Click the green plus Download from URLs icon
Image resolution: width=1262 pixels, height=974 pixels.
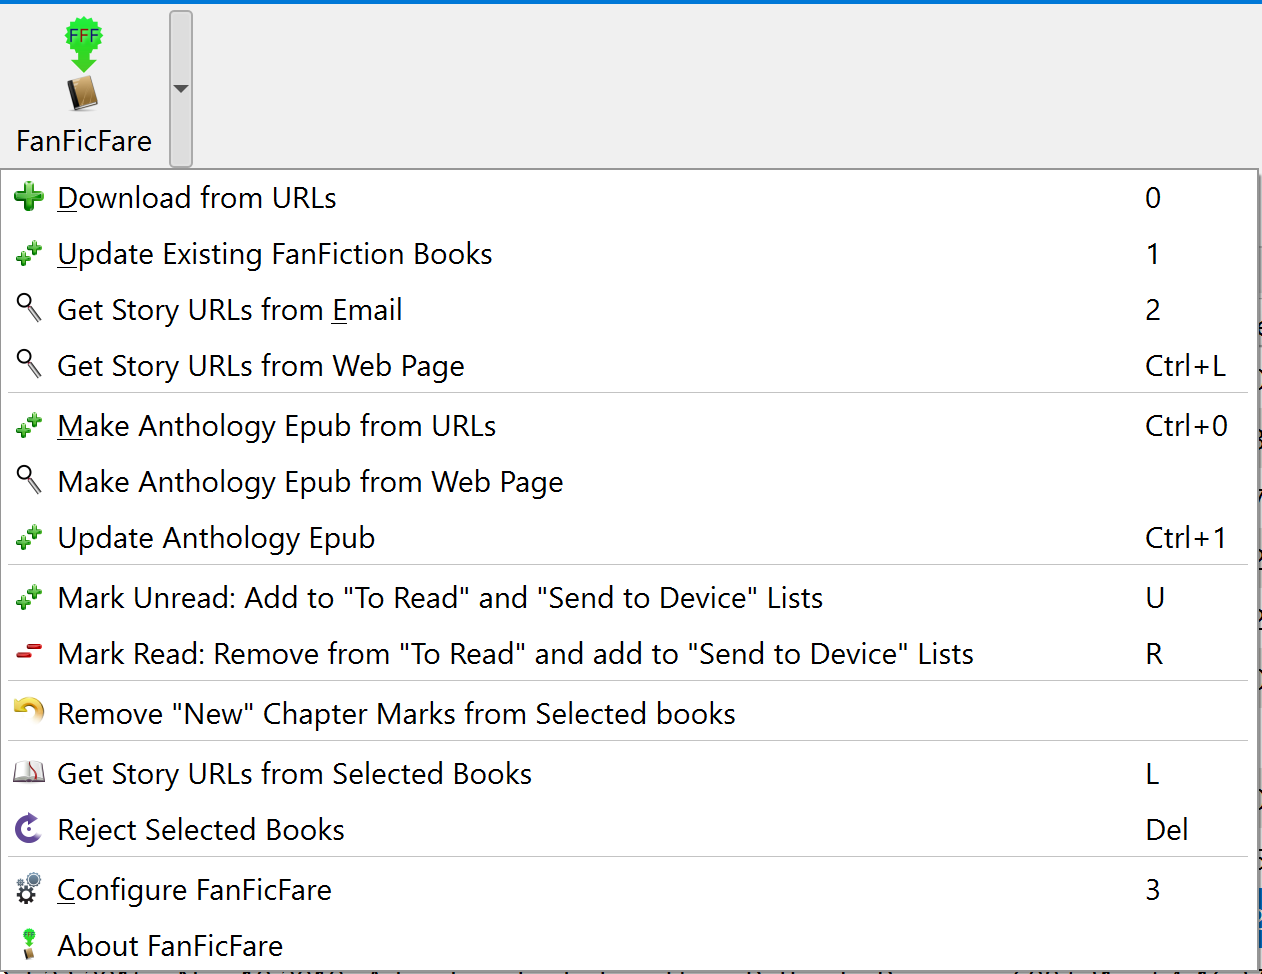29,197
